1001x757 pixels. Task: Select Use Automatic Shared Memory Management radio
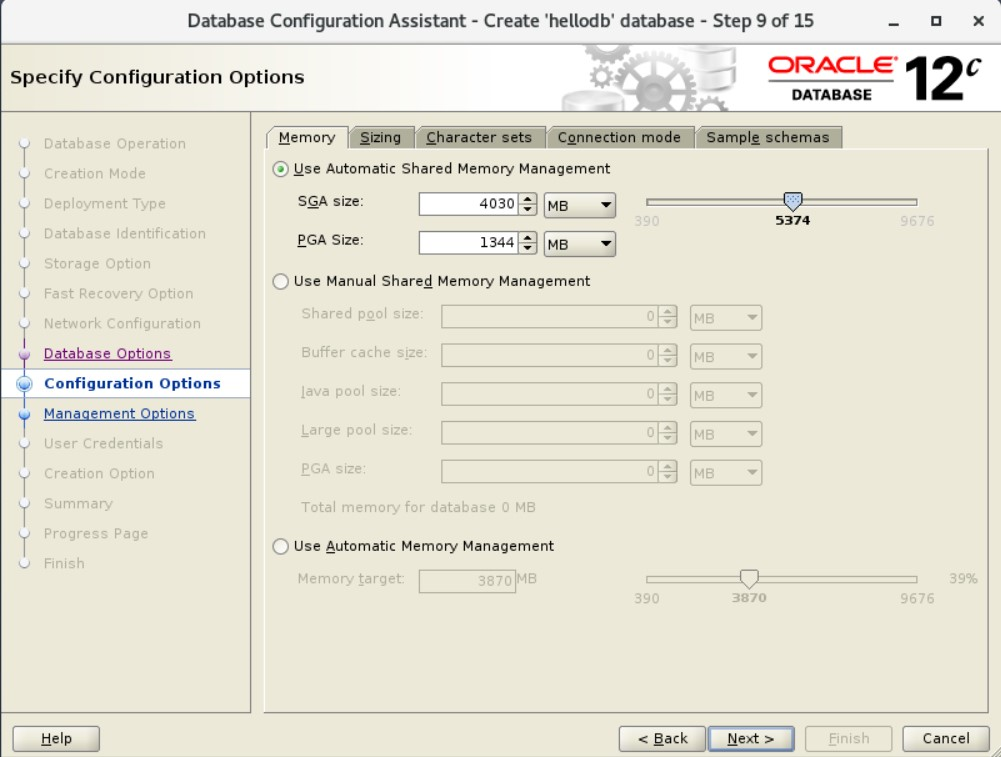click(280, 169)
